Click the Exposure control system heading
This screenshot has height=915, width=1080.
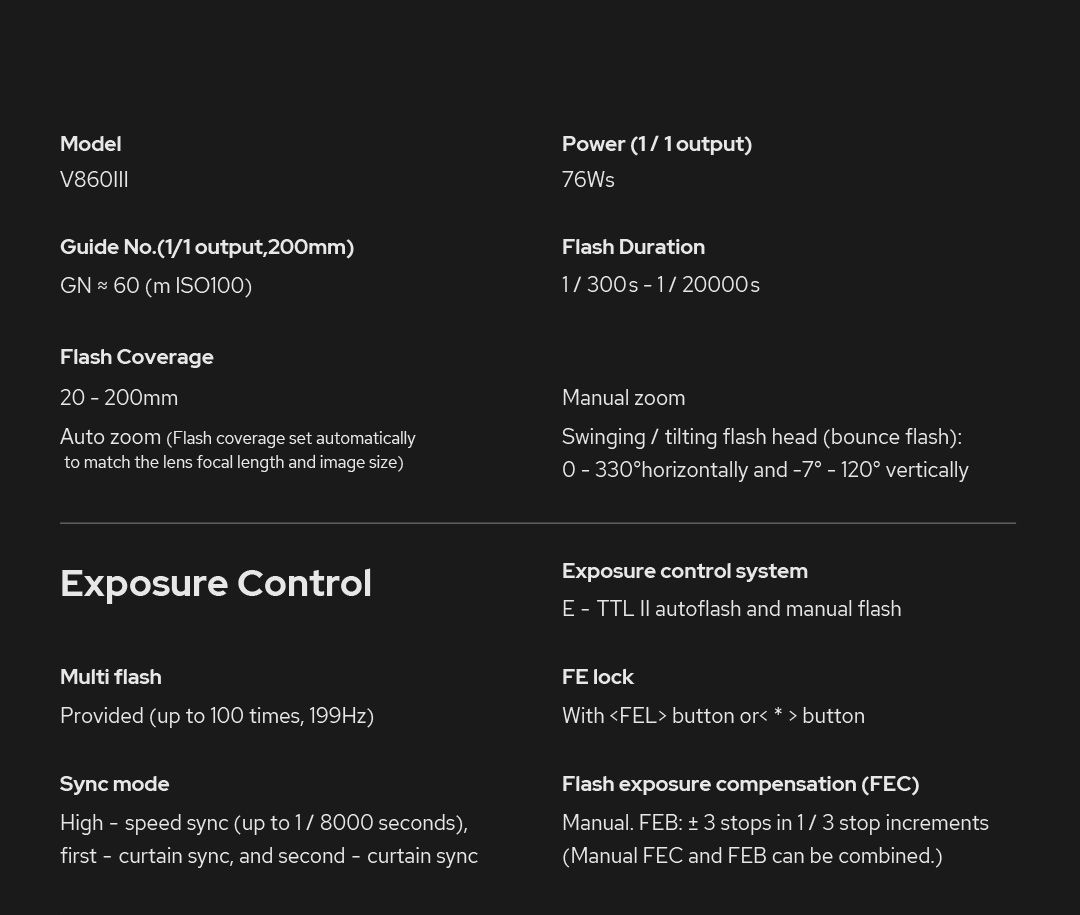(684, 571)
